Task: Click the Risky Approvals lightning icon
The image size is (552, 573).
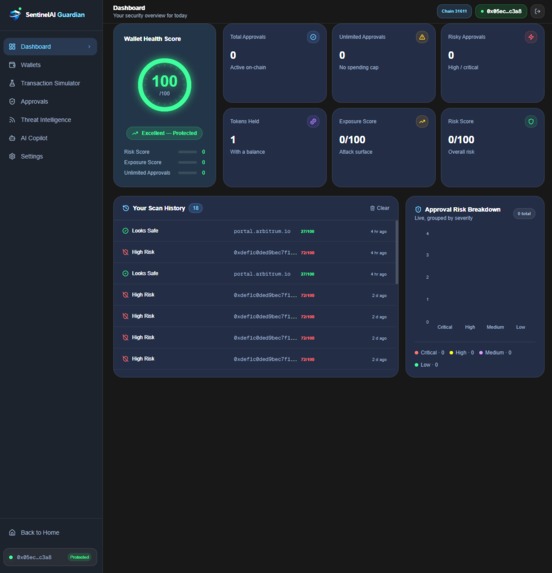Action: pos(531,37)
